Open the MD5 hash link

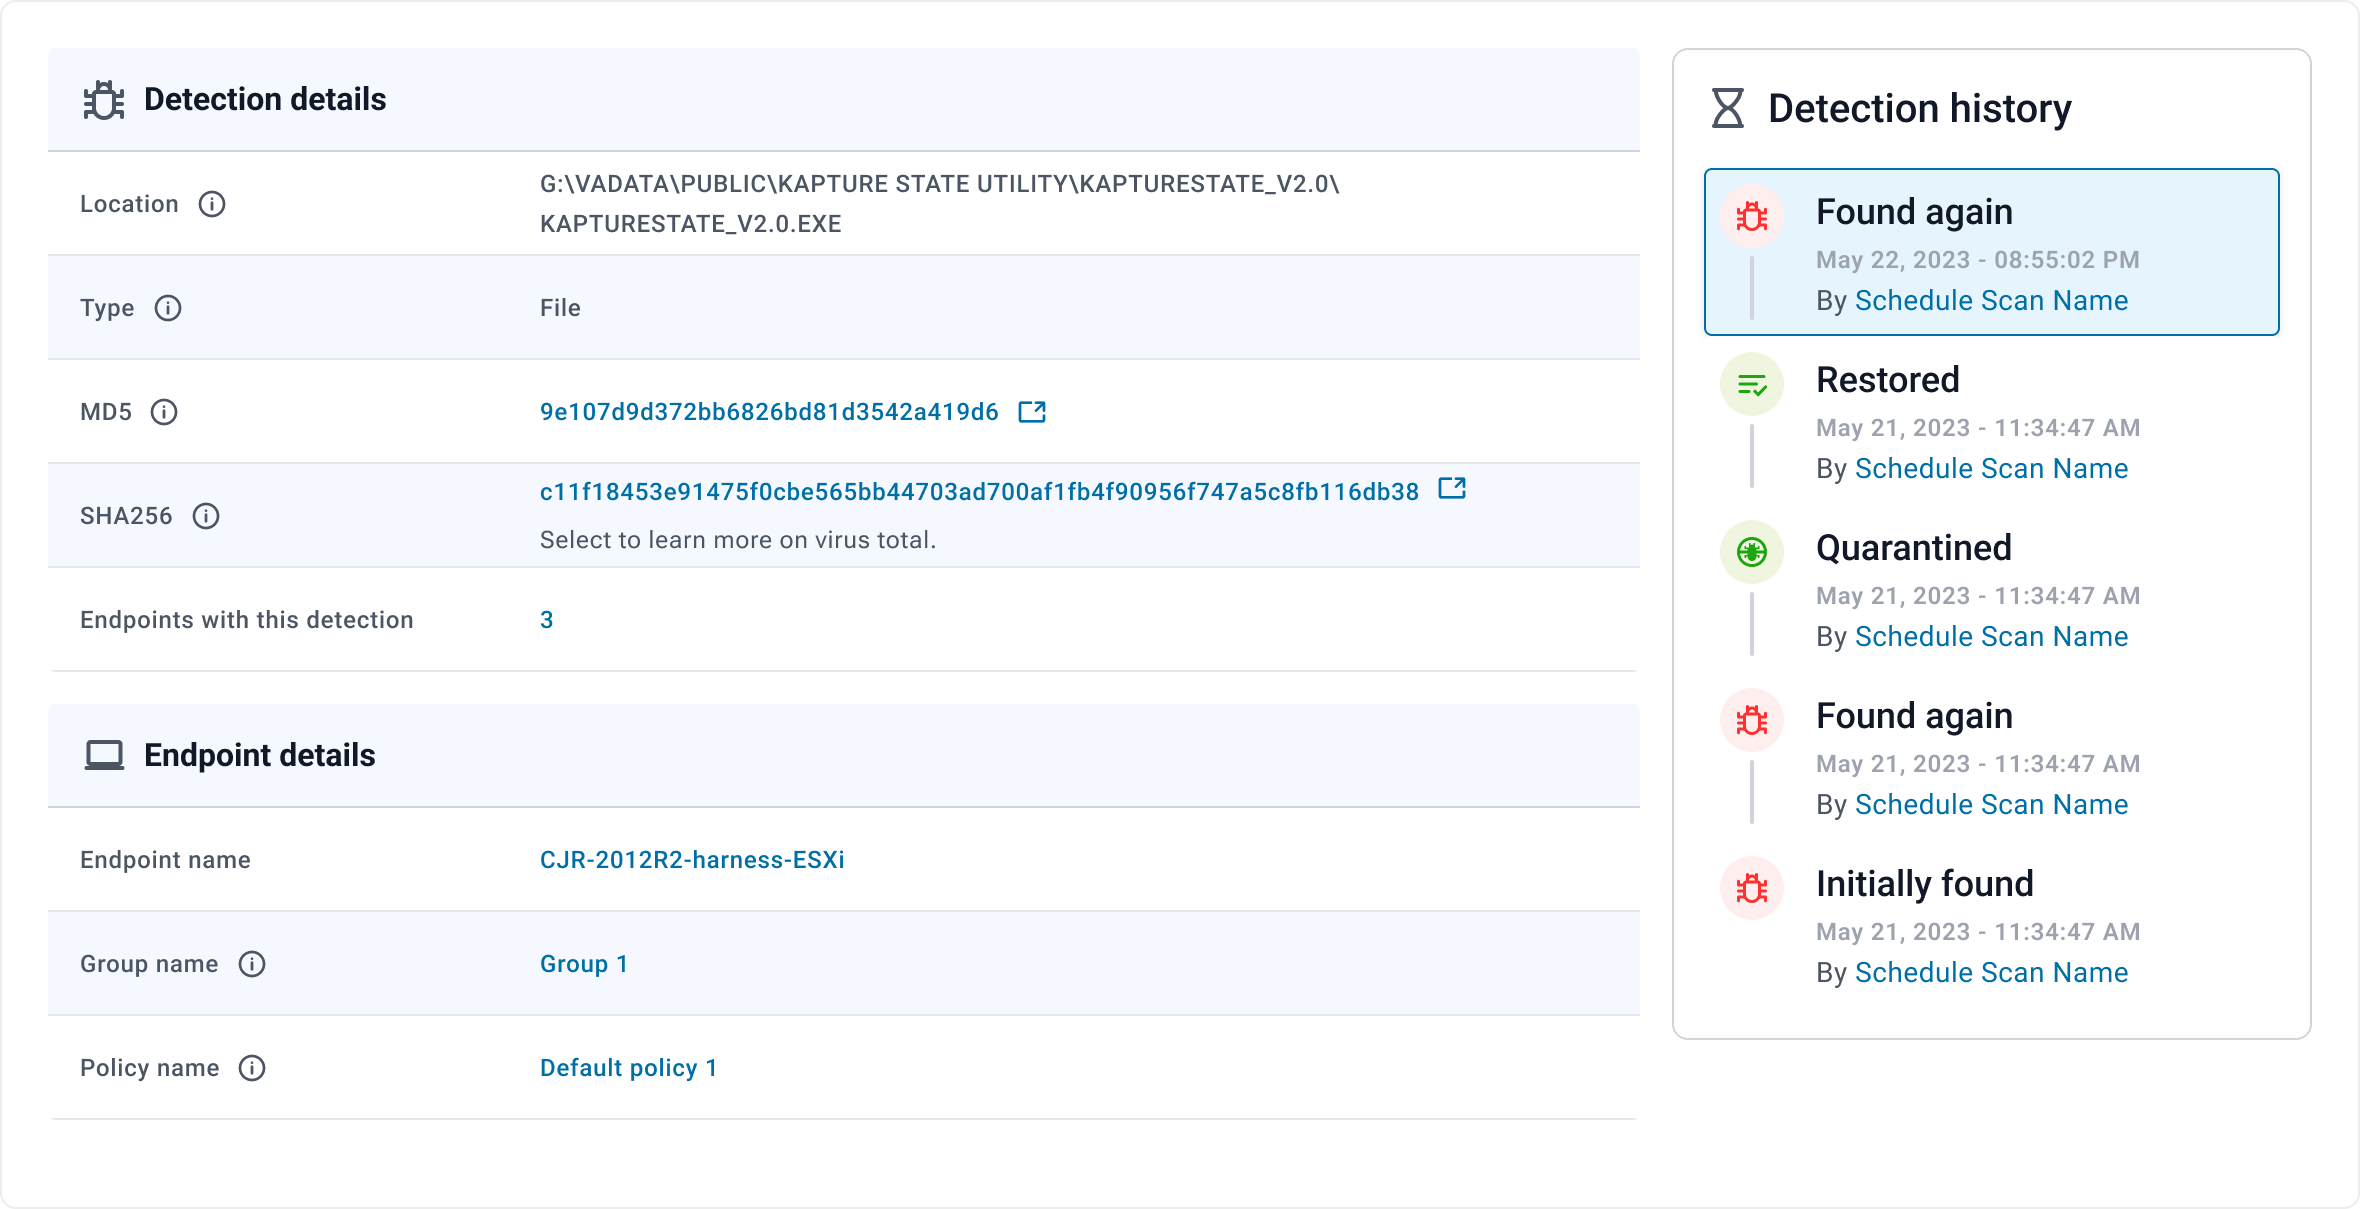768,412
